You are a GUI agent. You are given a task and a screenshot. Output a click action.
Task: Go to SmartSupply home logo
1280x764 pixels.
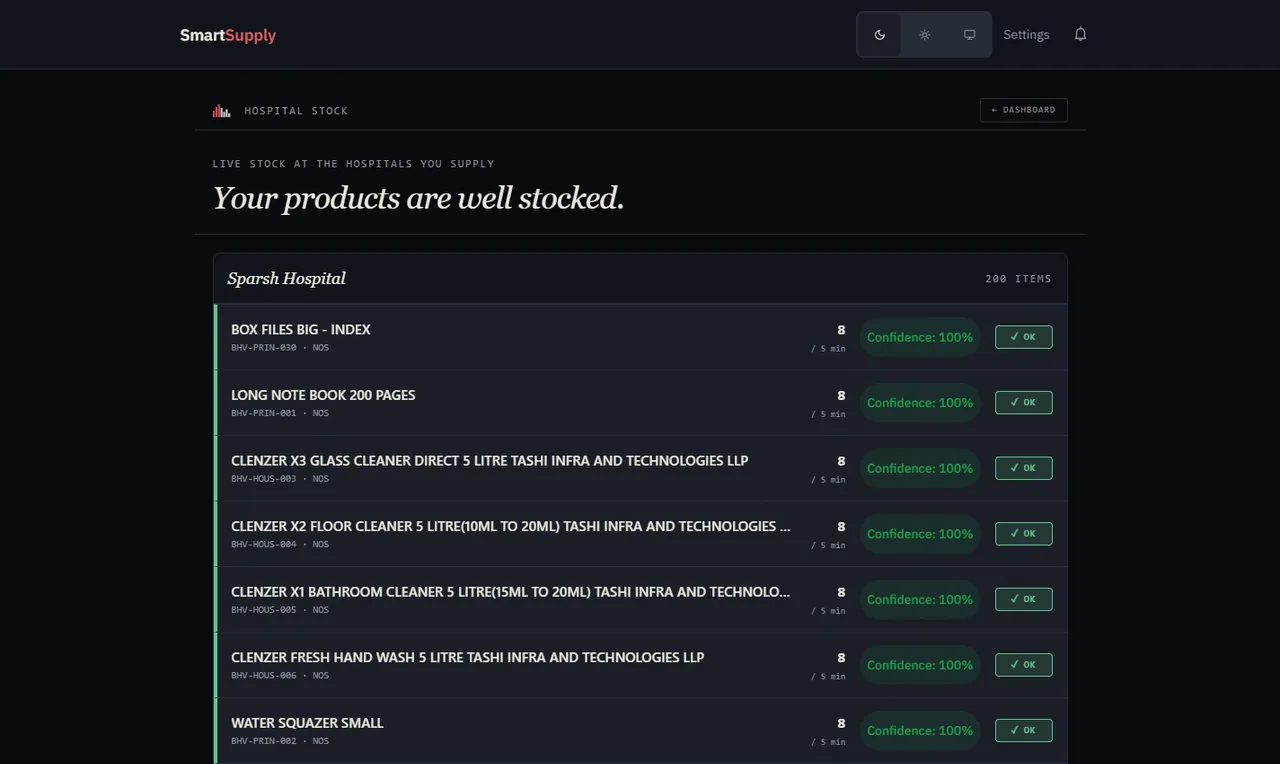228,35
